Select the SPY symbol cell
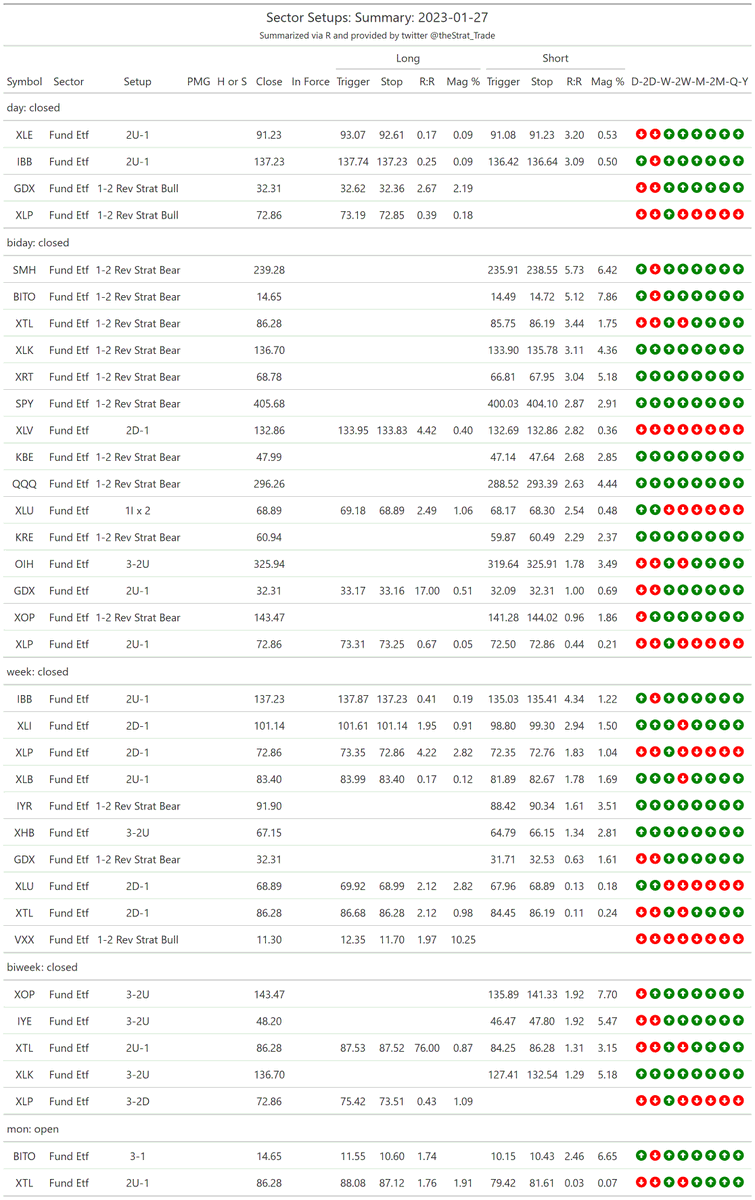Image resolution: width=755 pixels, height=1200 pixels. [x=24, y=404]
